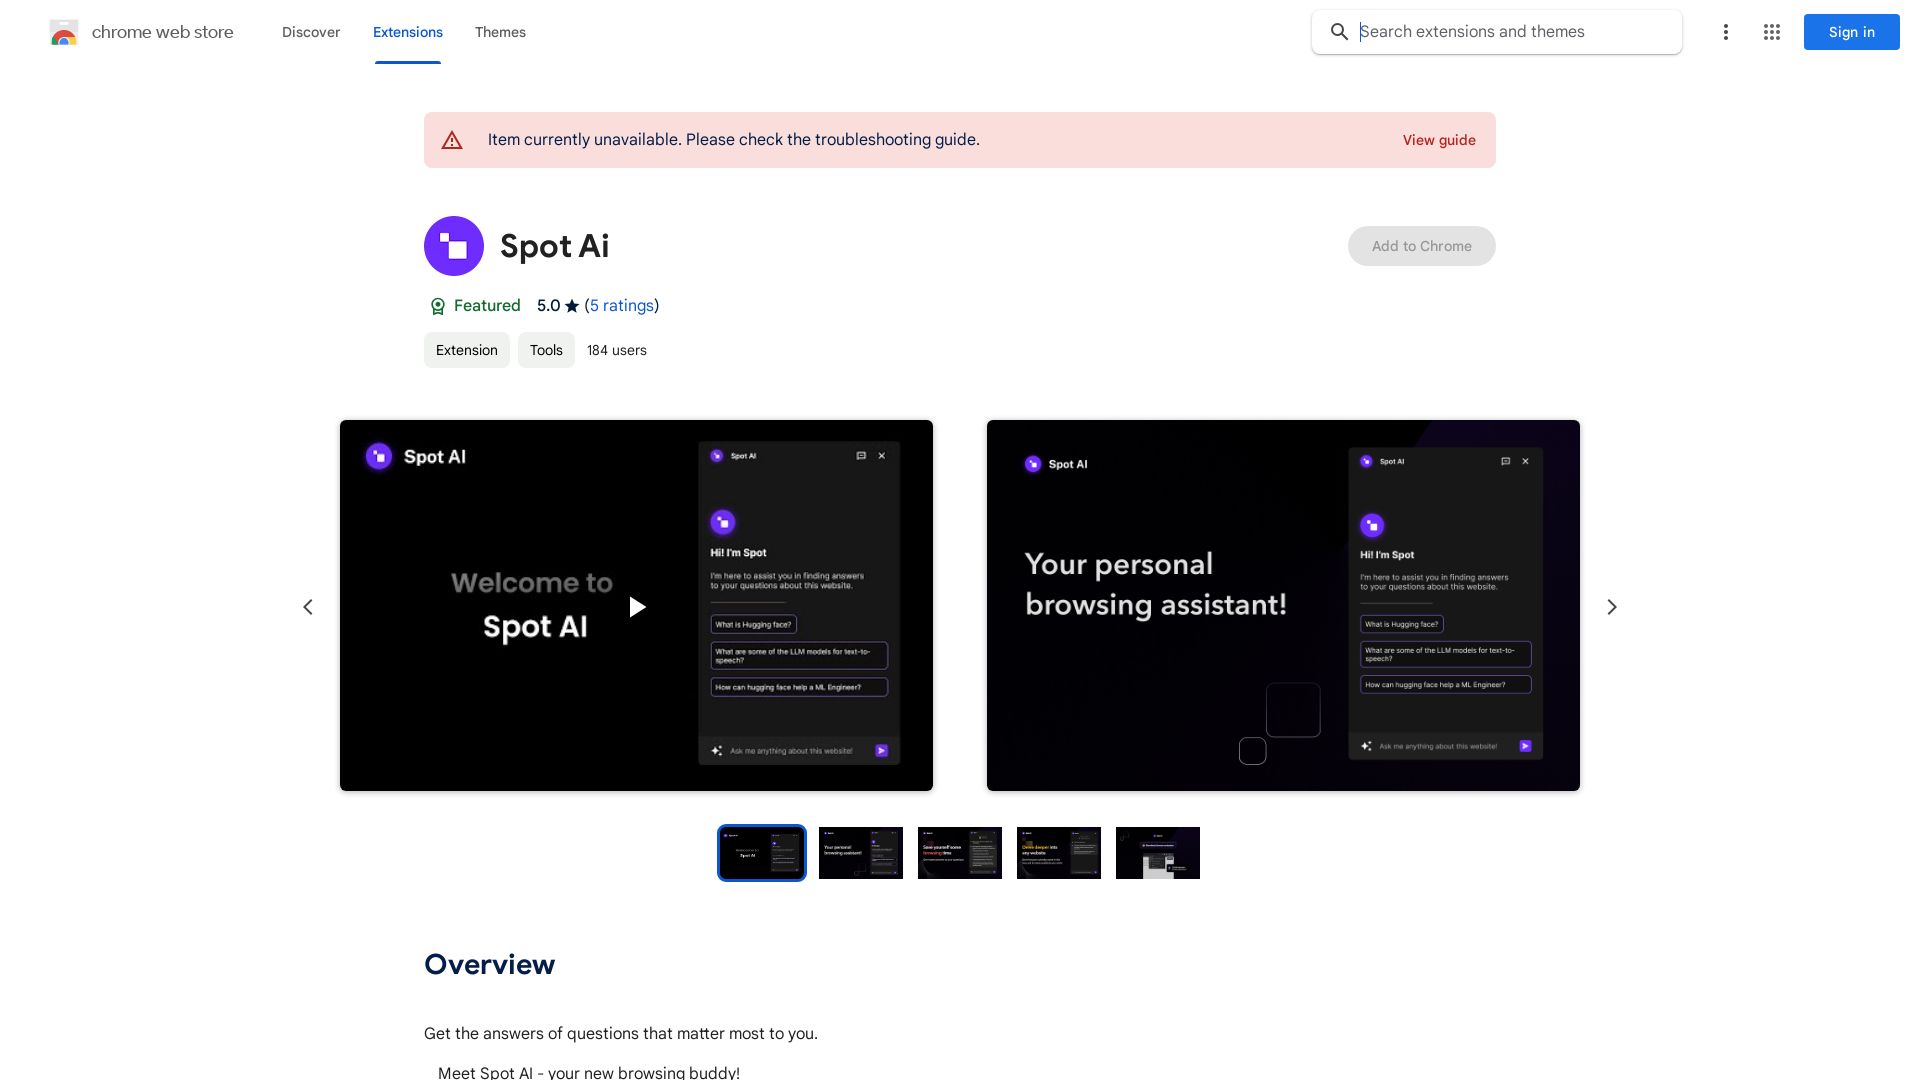The image size is (1920, 1080).
Task: Open the View guide link
Action: (x=1439, y=140)
